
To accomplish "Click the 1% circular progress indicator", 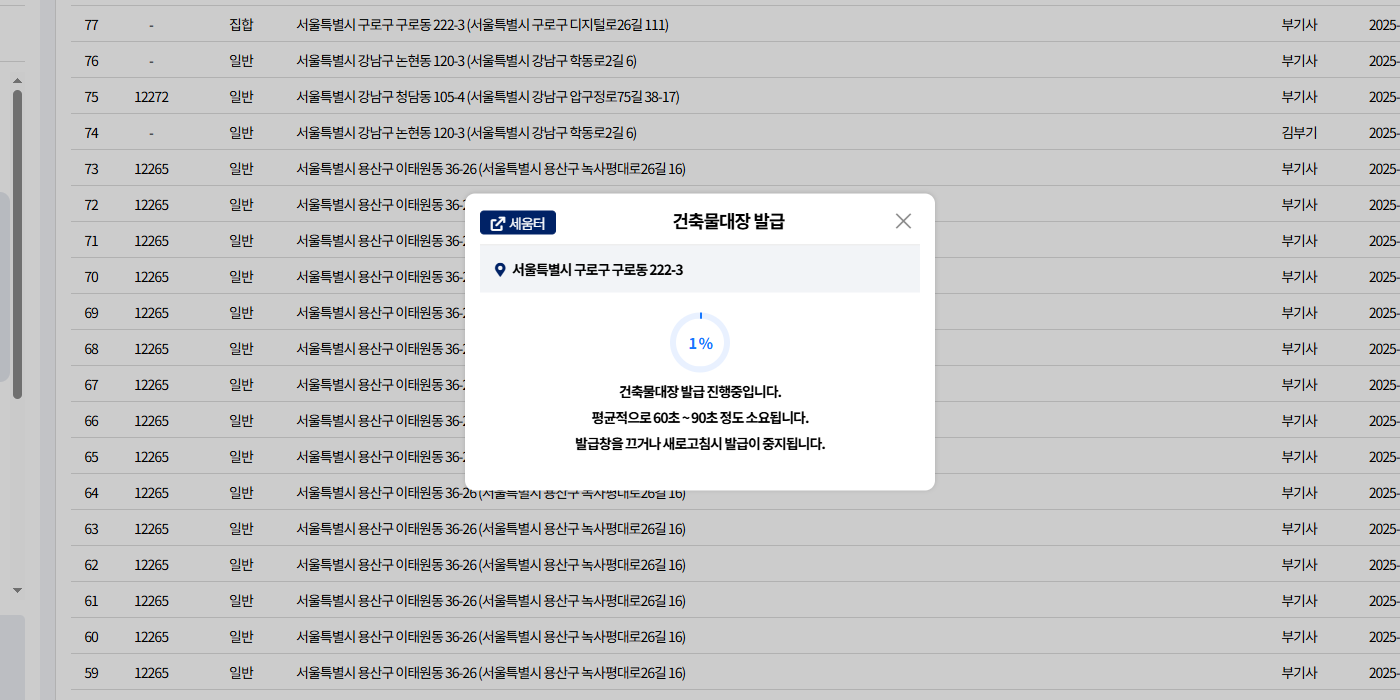I will click(700, 343).
